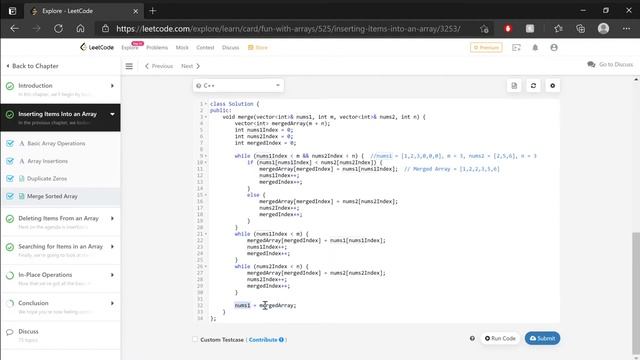Open the Contribute link
The width and height of the screenshot is (640, 360).
coord(263,340)
